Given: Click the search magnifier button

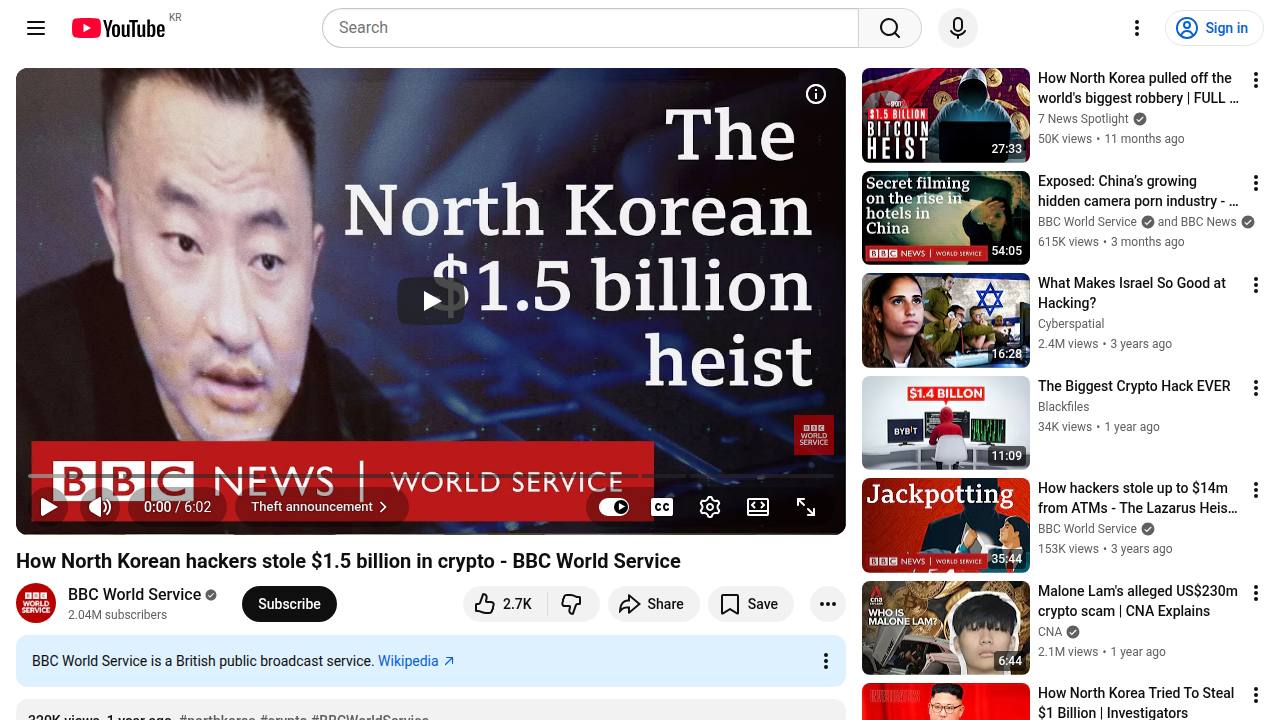Looking at the screenshot, I should click(890, 28).
